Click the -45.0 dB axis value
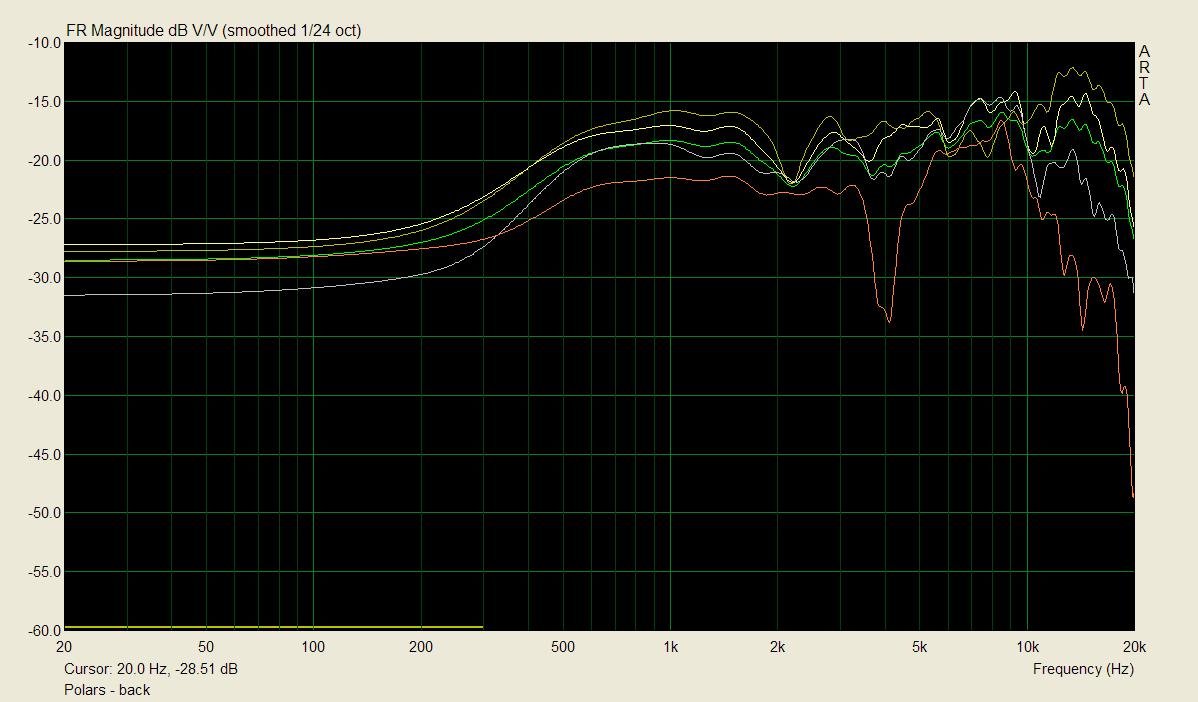Screen dimensions: 1198x702 [44, 455]
